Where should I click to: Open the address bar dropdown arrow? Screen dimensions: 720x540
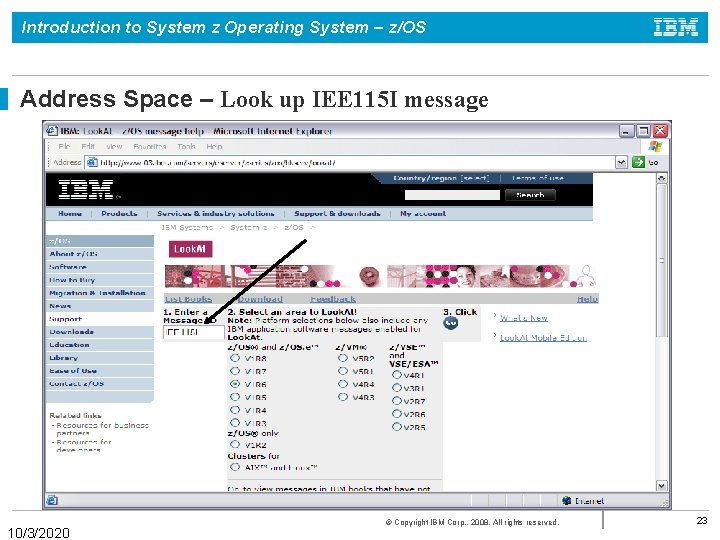pyautogui.click(x=621, y=162)
